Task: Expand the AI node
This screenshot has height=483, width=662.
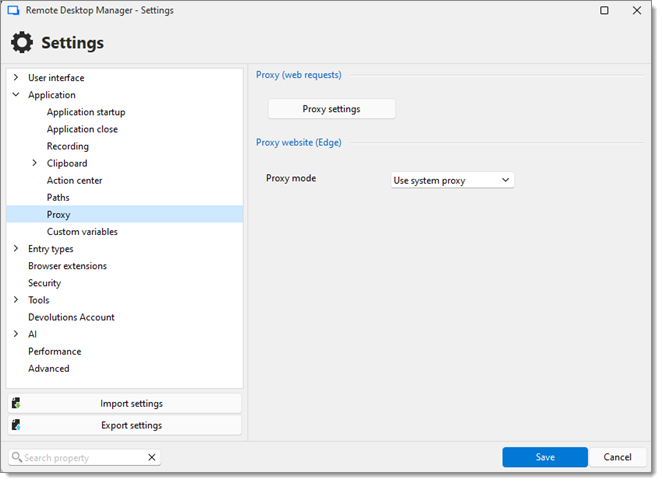Action: click(x=16, y=334)
